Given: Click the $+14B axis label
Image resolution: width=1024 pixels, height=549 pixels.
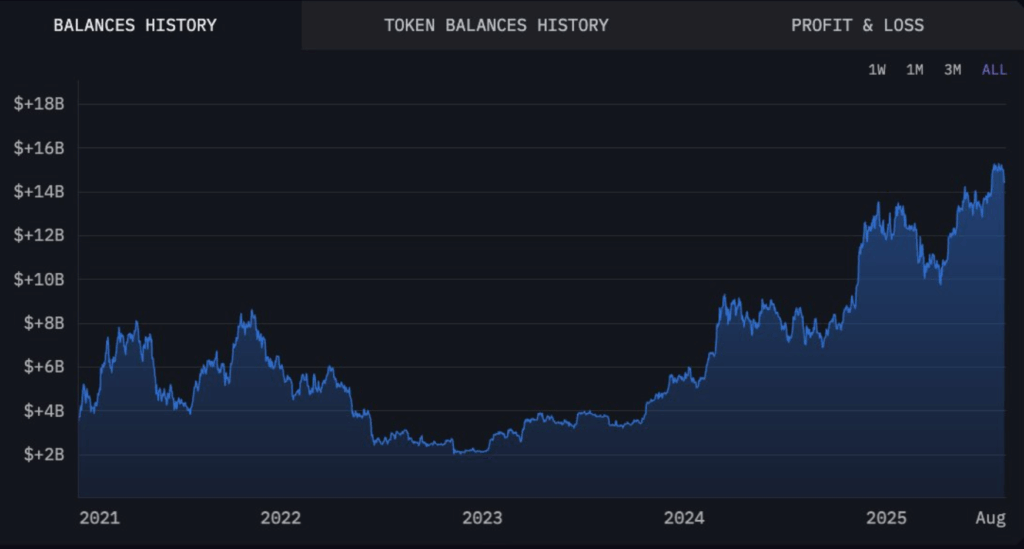Looking at the screenshot, I should click(39, 192).
